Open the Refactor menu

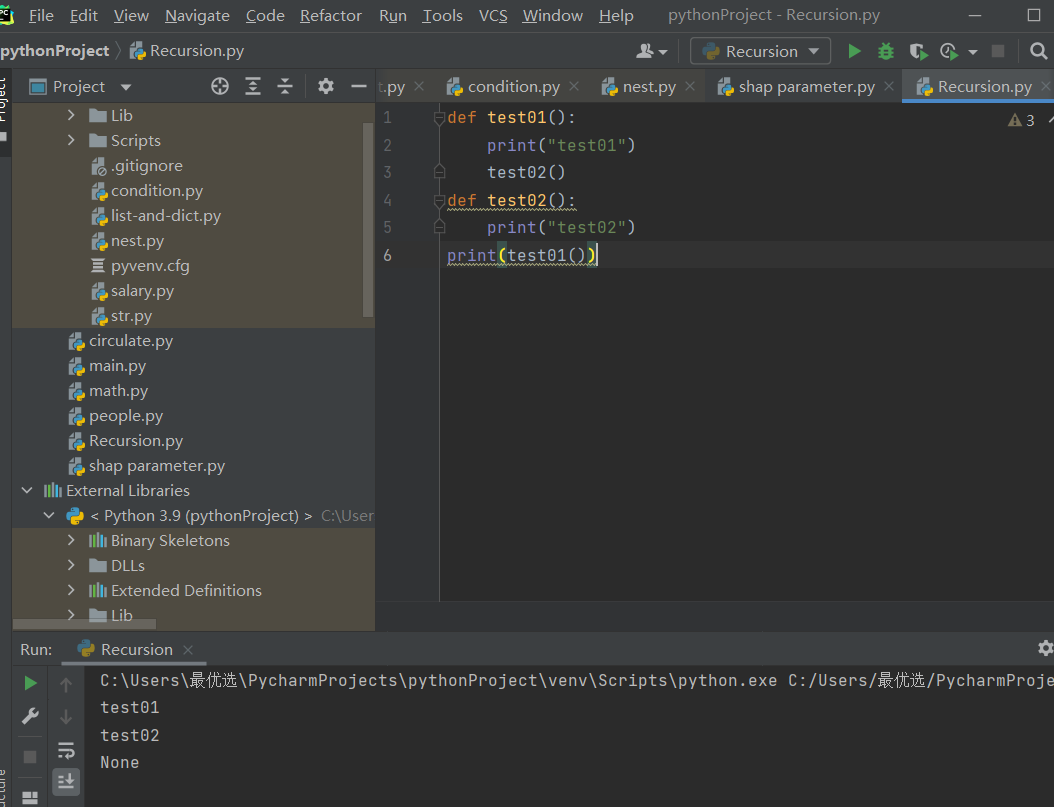pyautogui.click(x=331, y=15)
